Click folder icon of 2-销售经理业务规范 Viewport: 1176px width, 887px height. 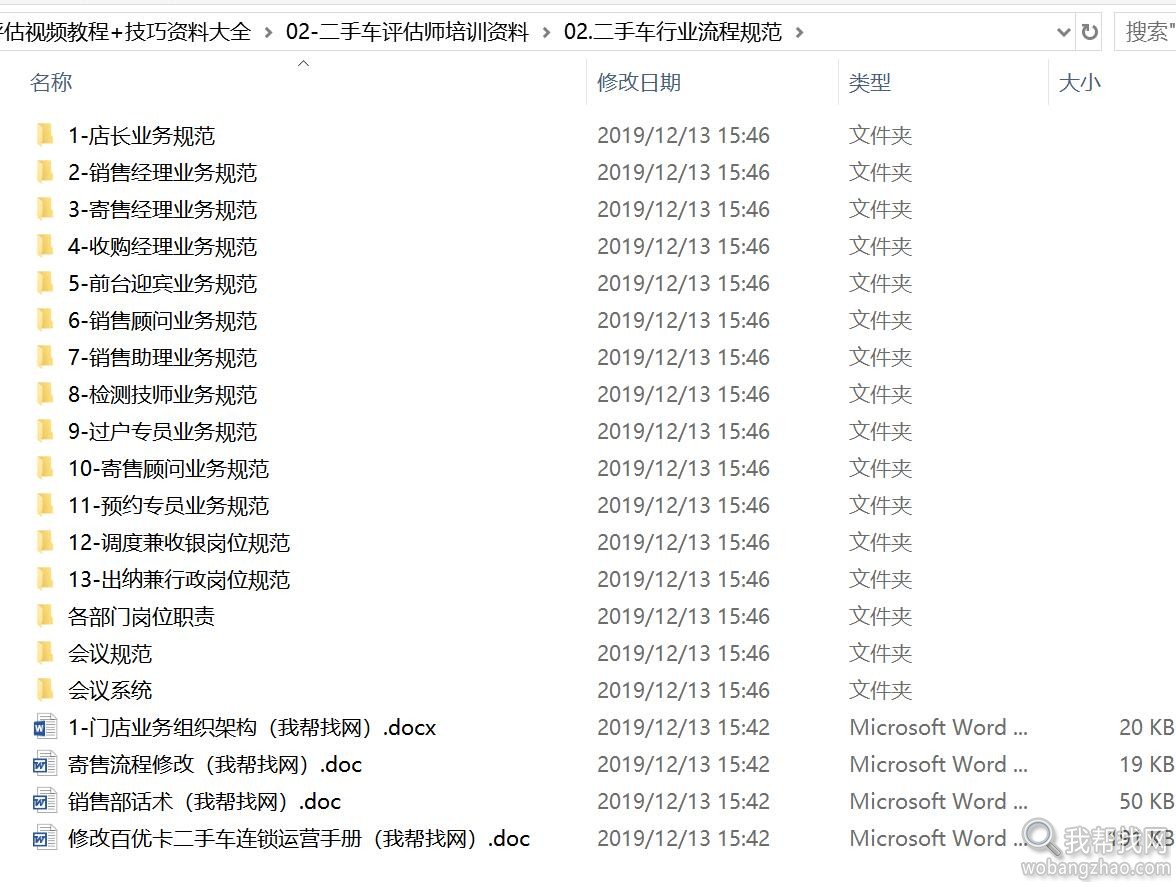pos(45,172)
